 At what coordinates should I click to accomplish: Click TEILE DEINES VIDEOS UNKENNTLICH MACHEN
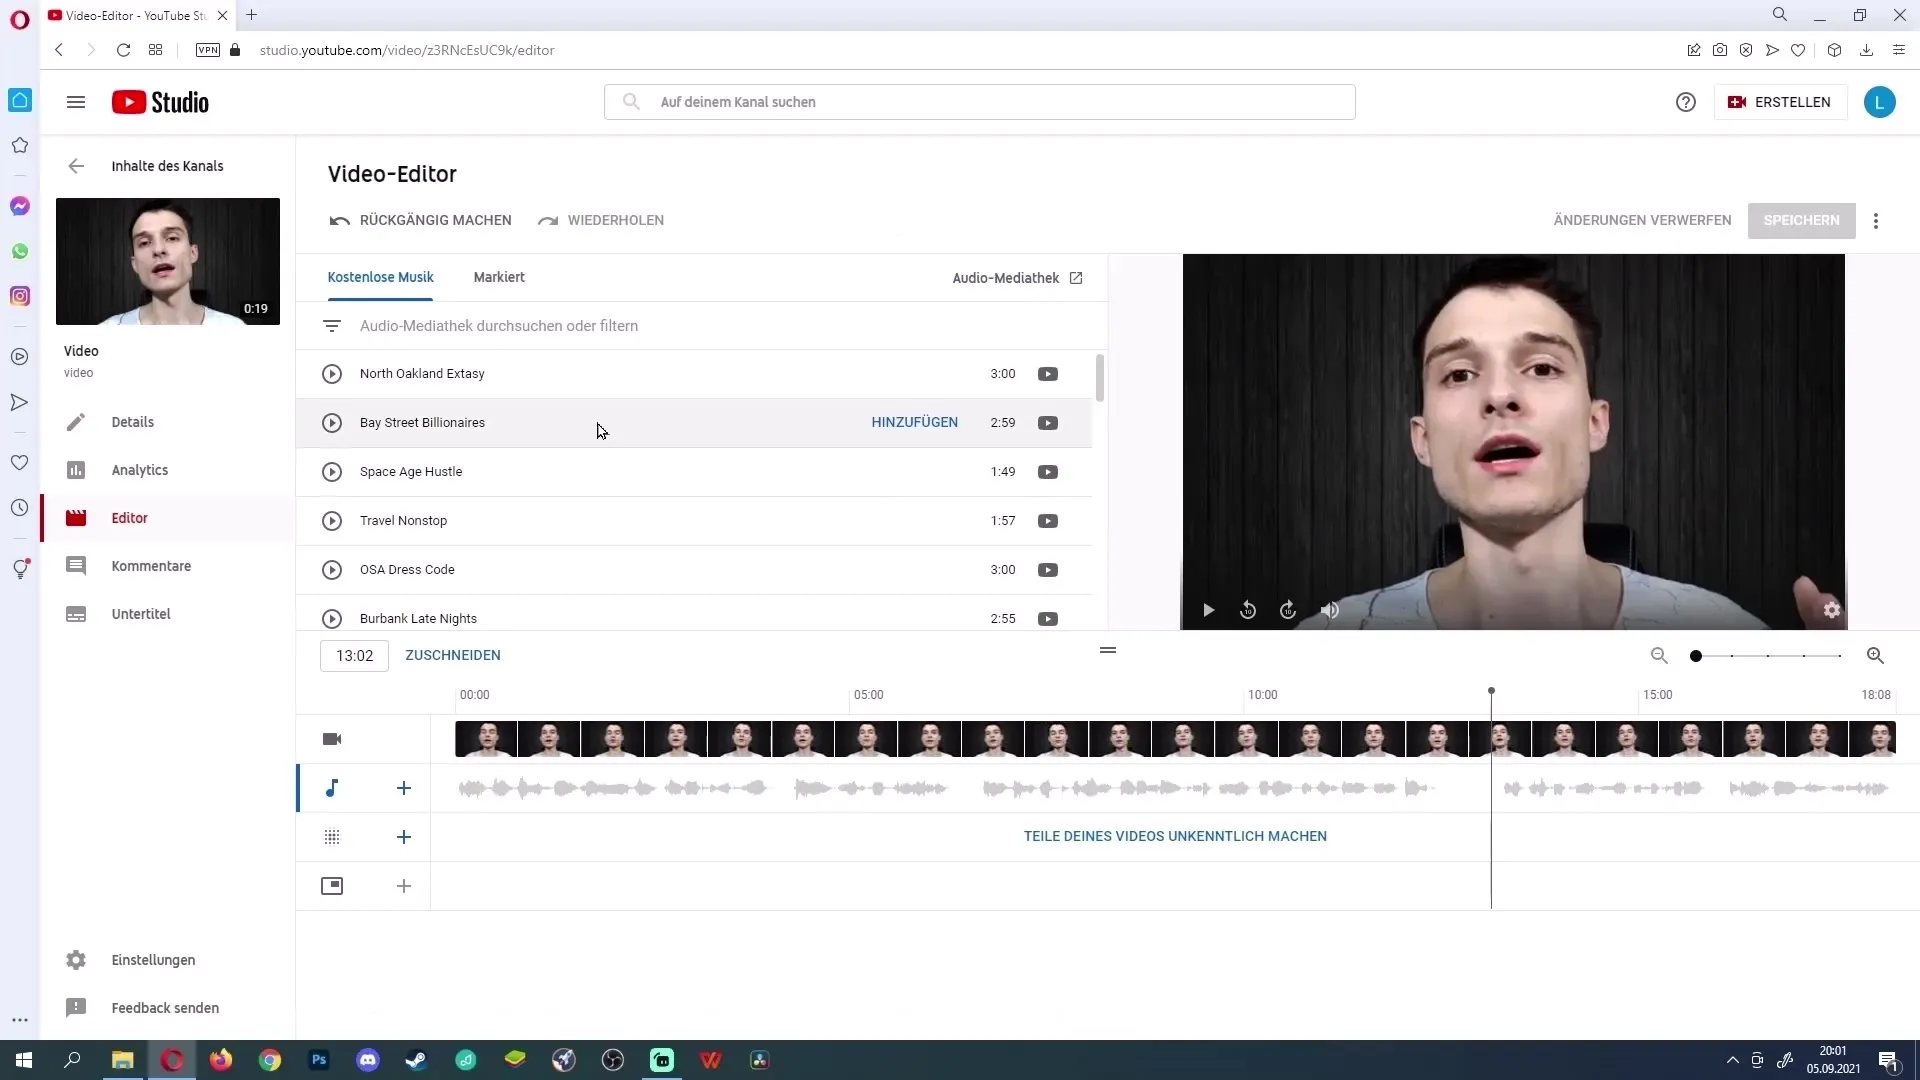coord(1175,836)
